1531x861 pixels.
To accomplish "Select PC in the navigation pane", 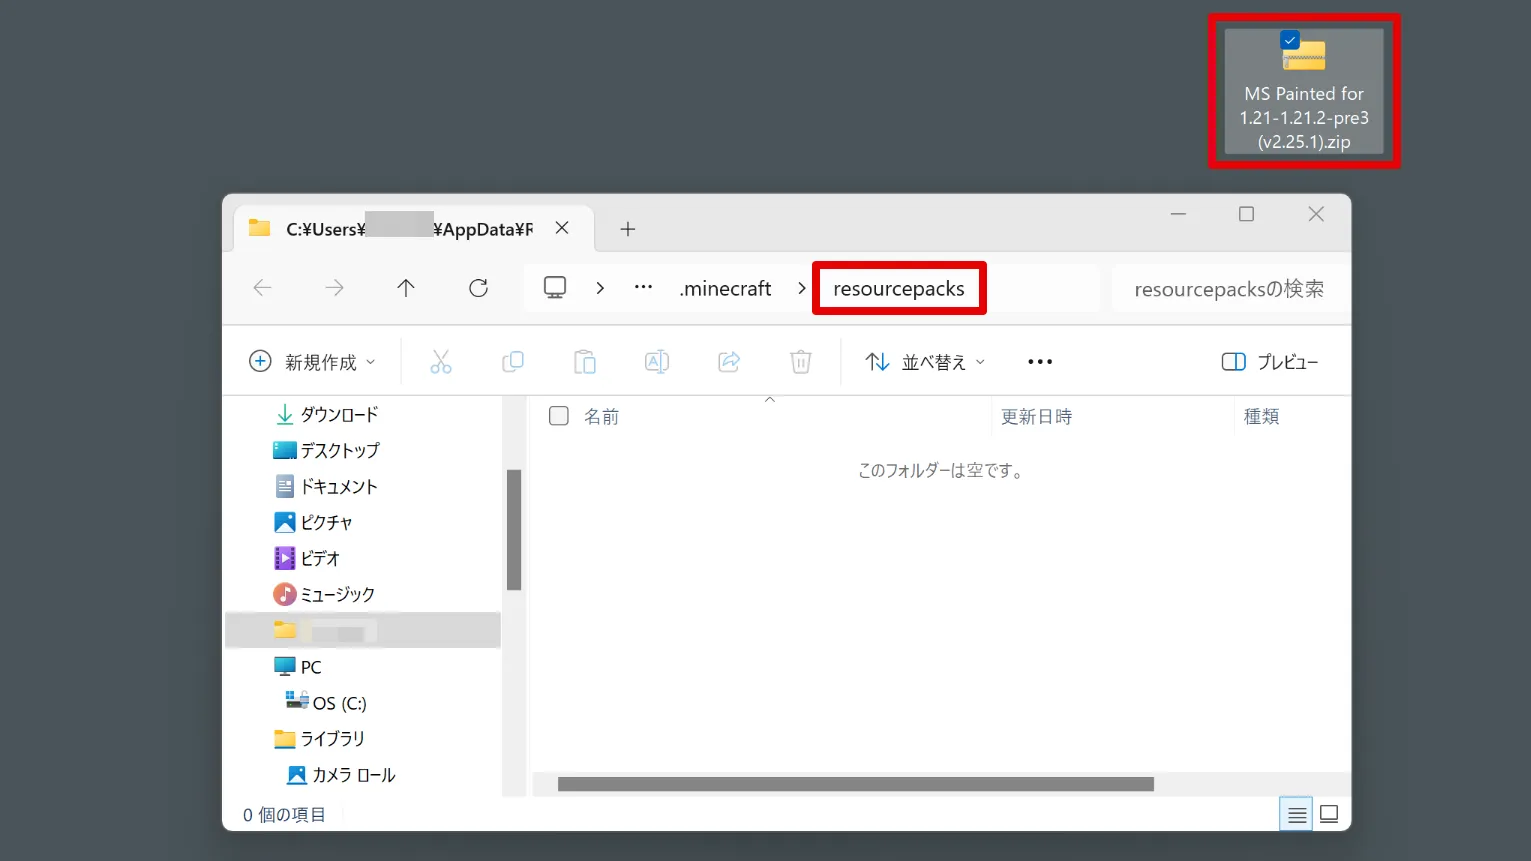I will click(298, 666).
